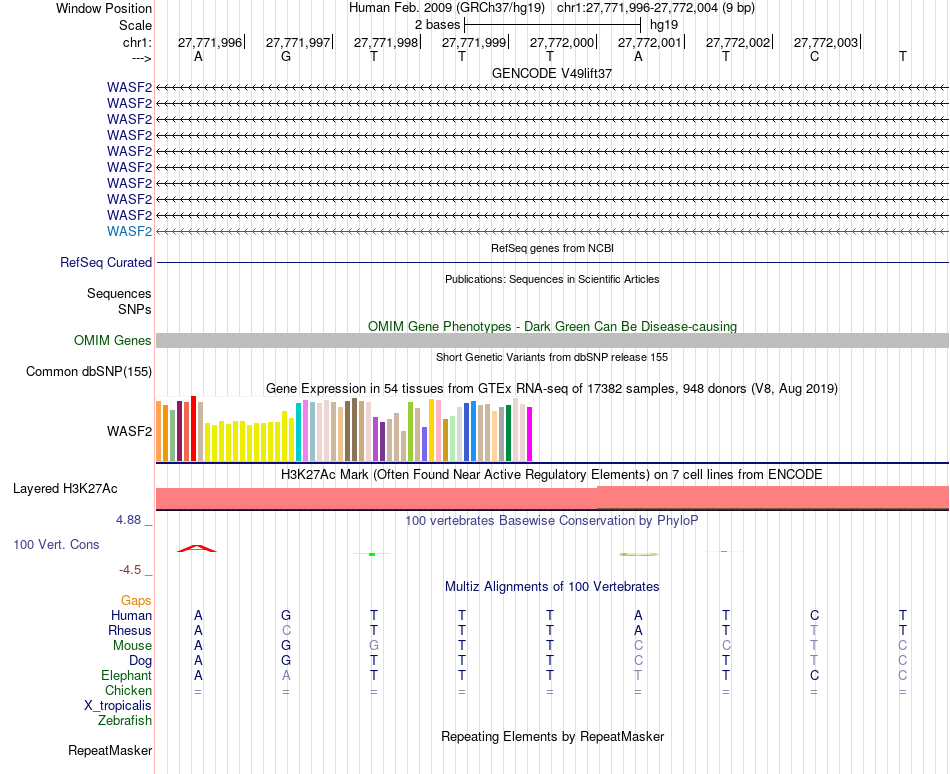Viewport: 950px width, 774px height.
Task: Click base C in the ruler sequence row
Action: click(814, 56)
